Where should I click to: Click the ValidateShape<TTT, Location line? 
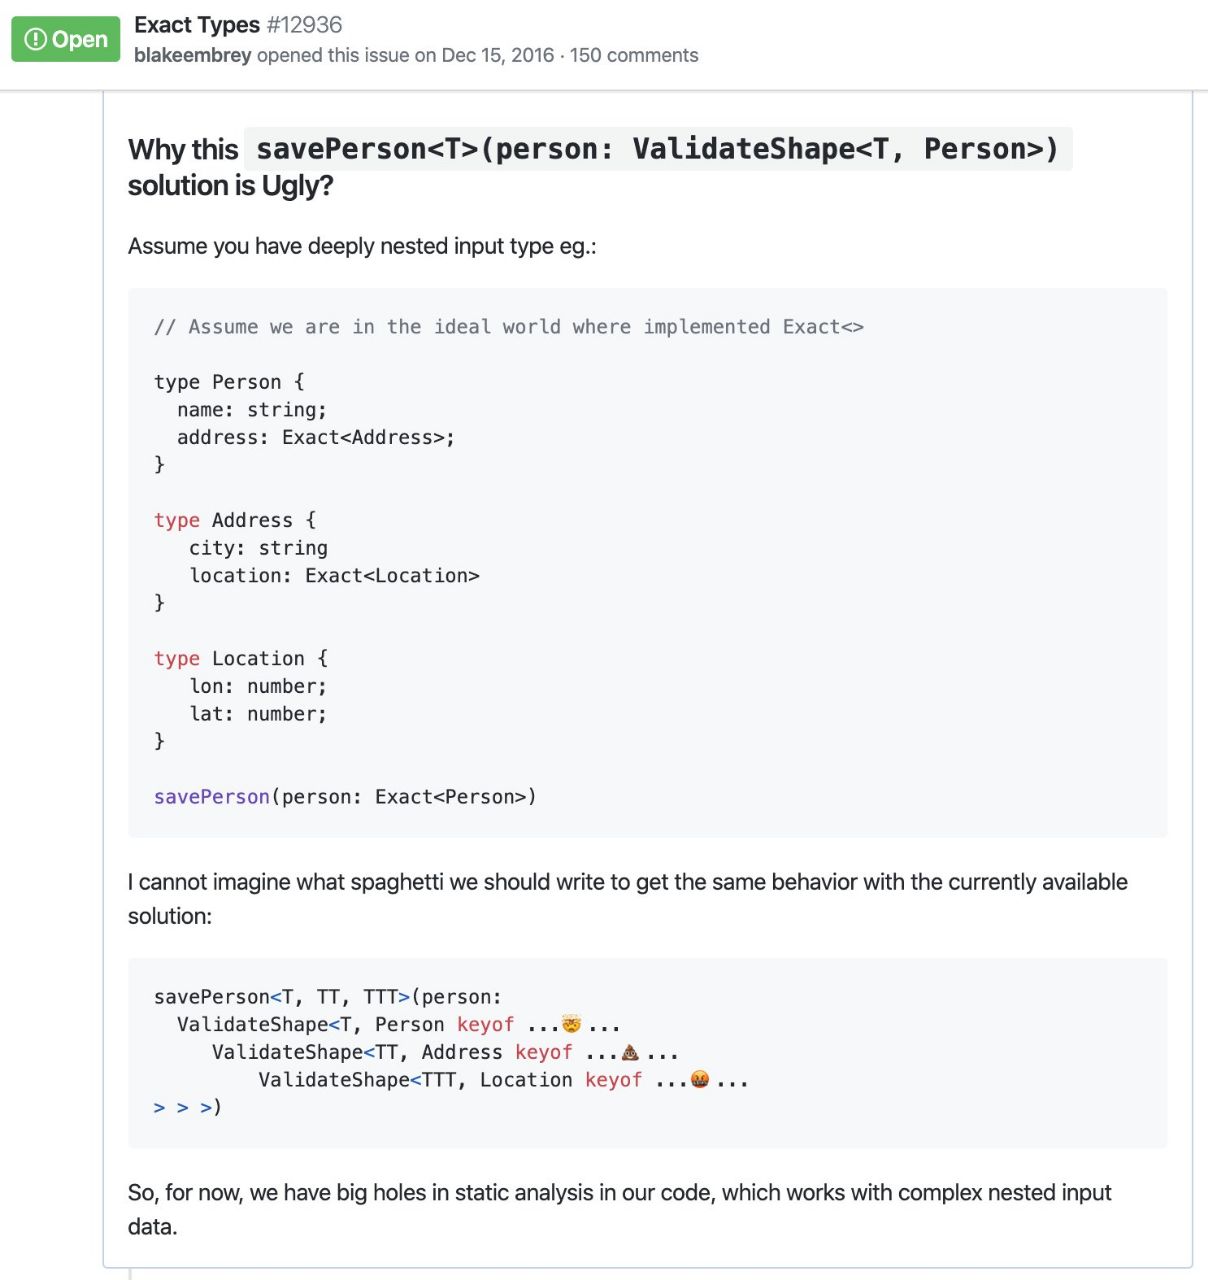(x=503, y=1080)
